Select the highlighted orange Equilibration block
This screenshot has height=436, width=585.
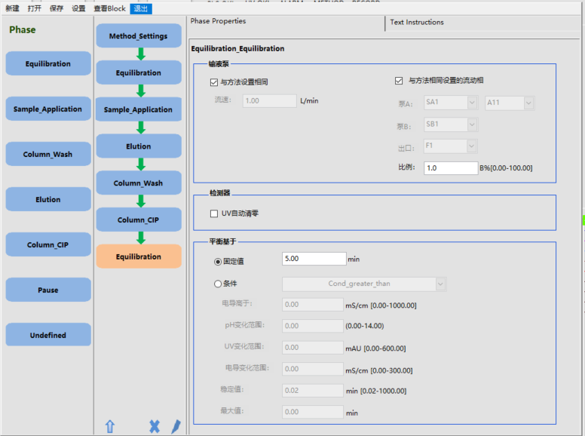tap(138, 256)
